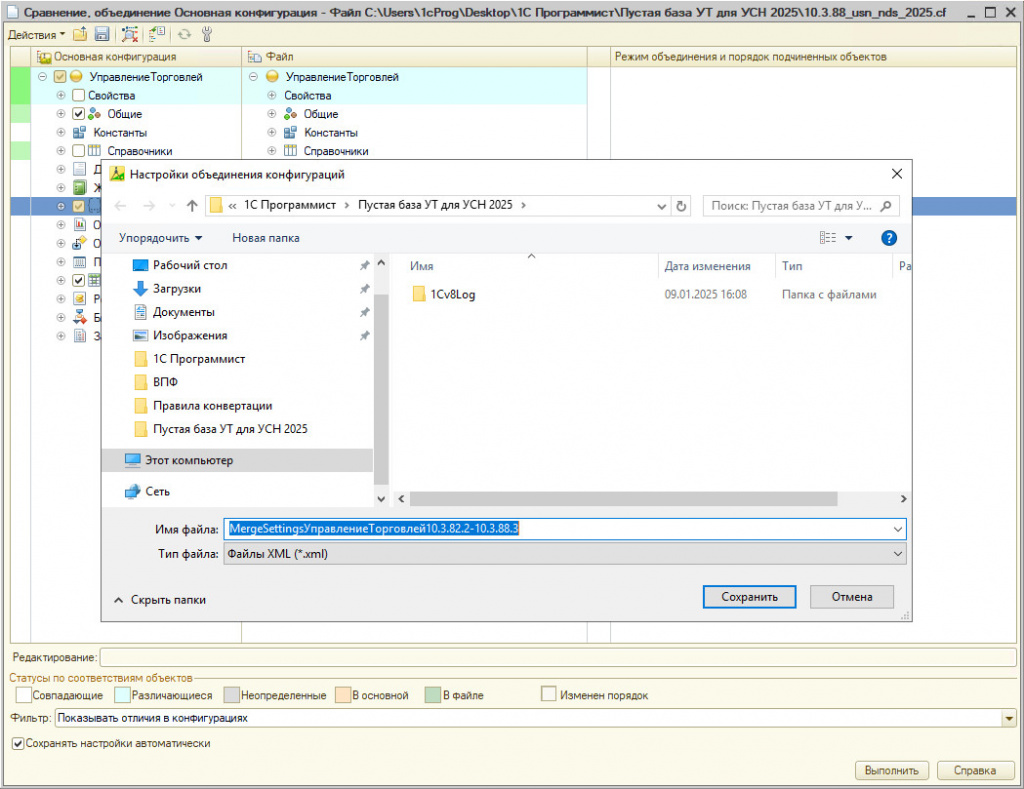Click the Отмена button in dialog
The image size is (1024, 789).
(852, 597)
